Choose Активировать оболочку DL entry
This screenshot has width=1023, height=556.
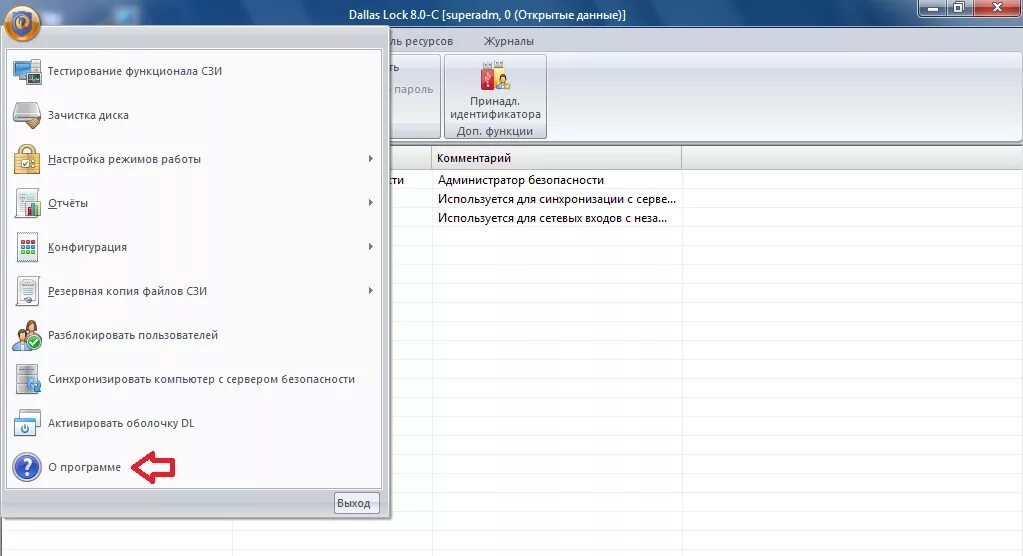coord(194,423)
